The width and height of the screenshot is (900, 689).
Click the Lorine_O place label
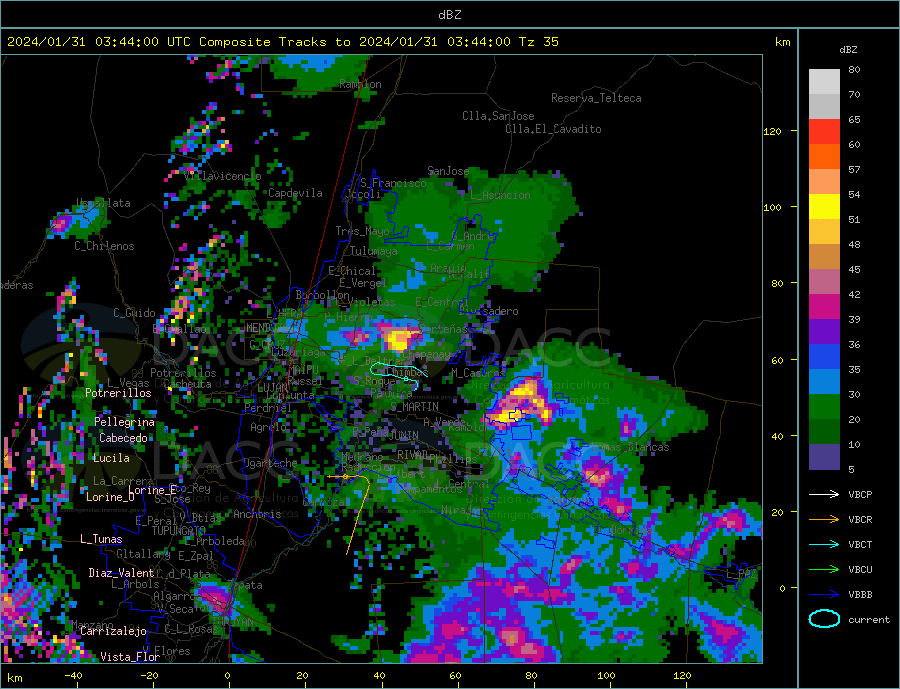(111, 497)
